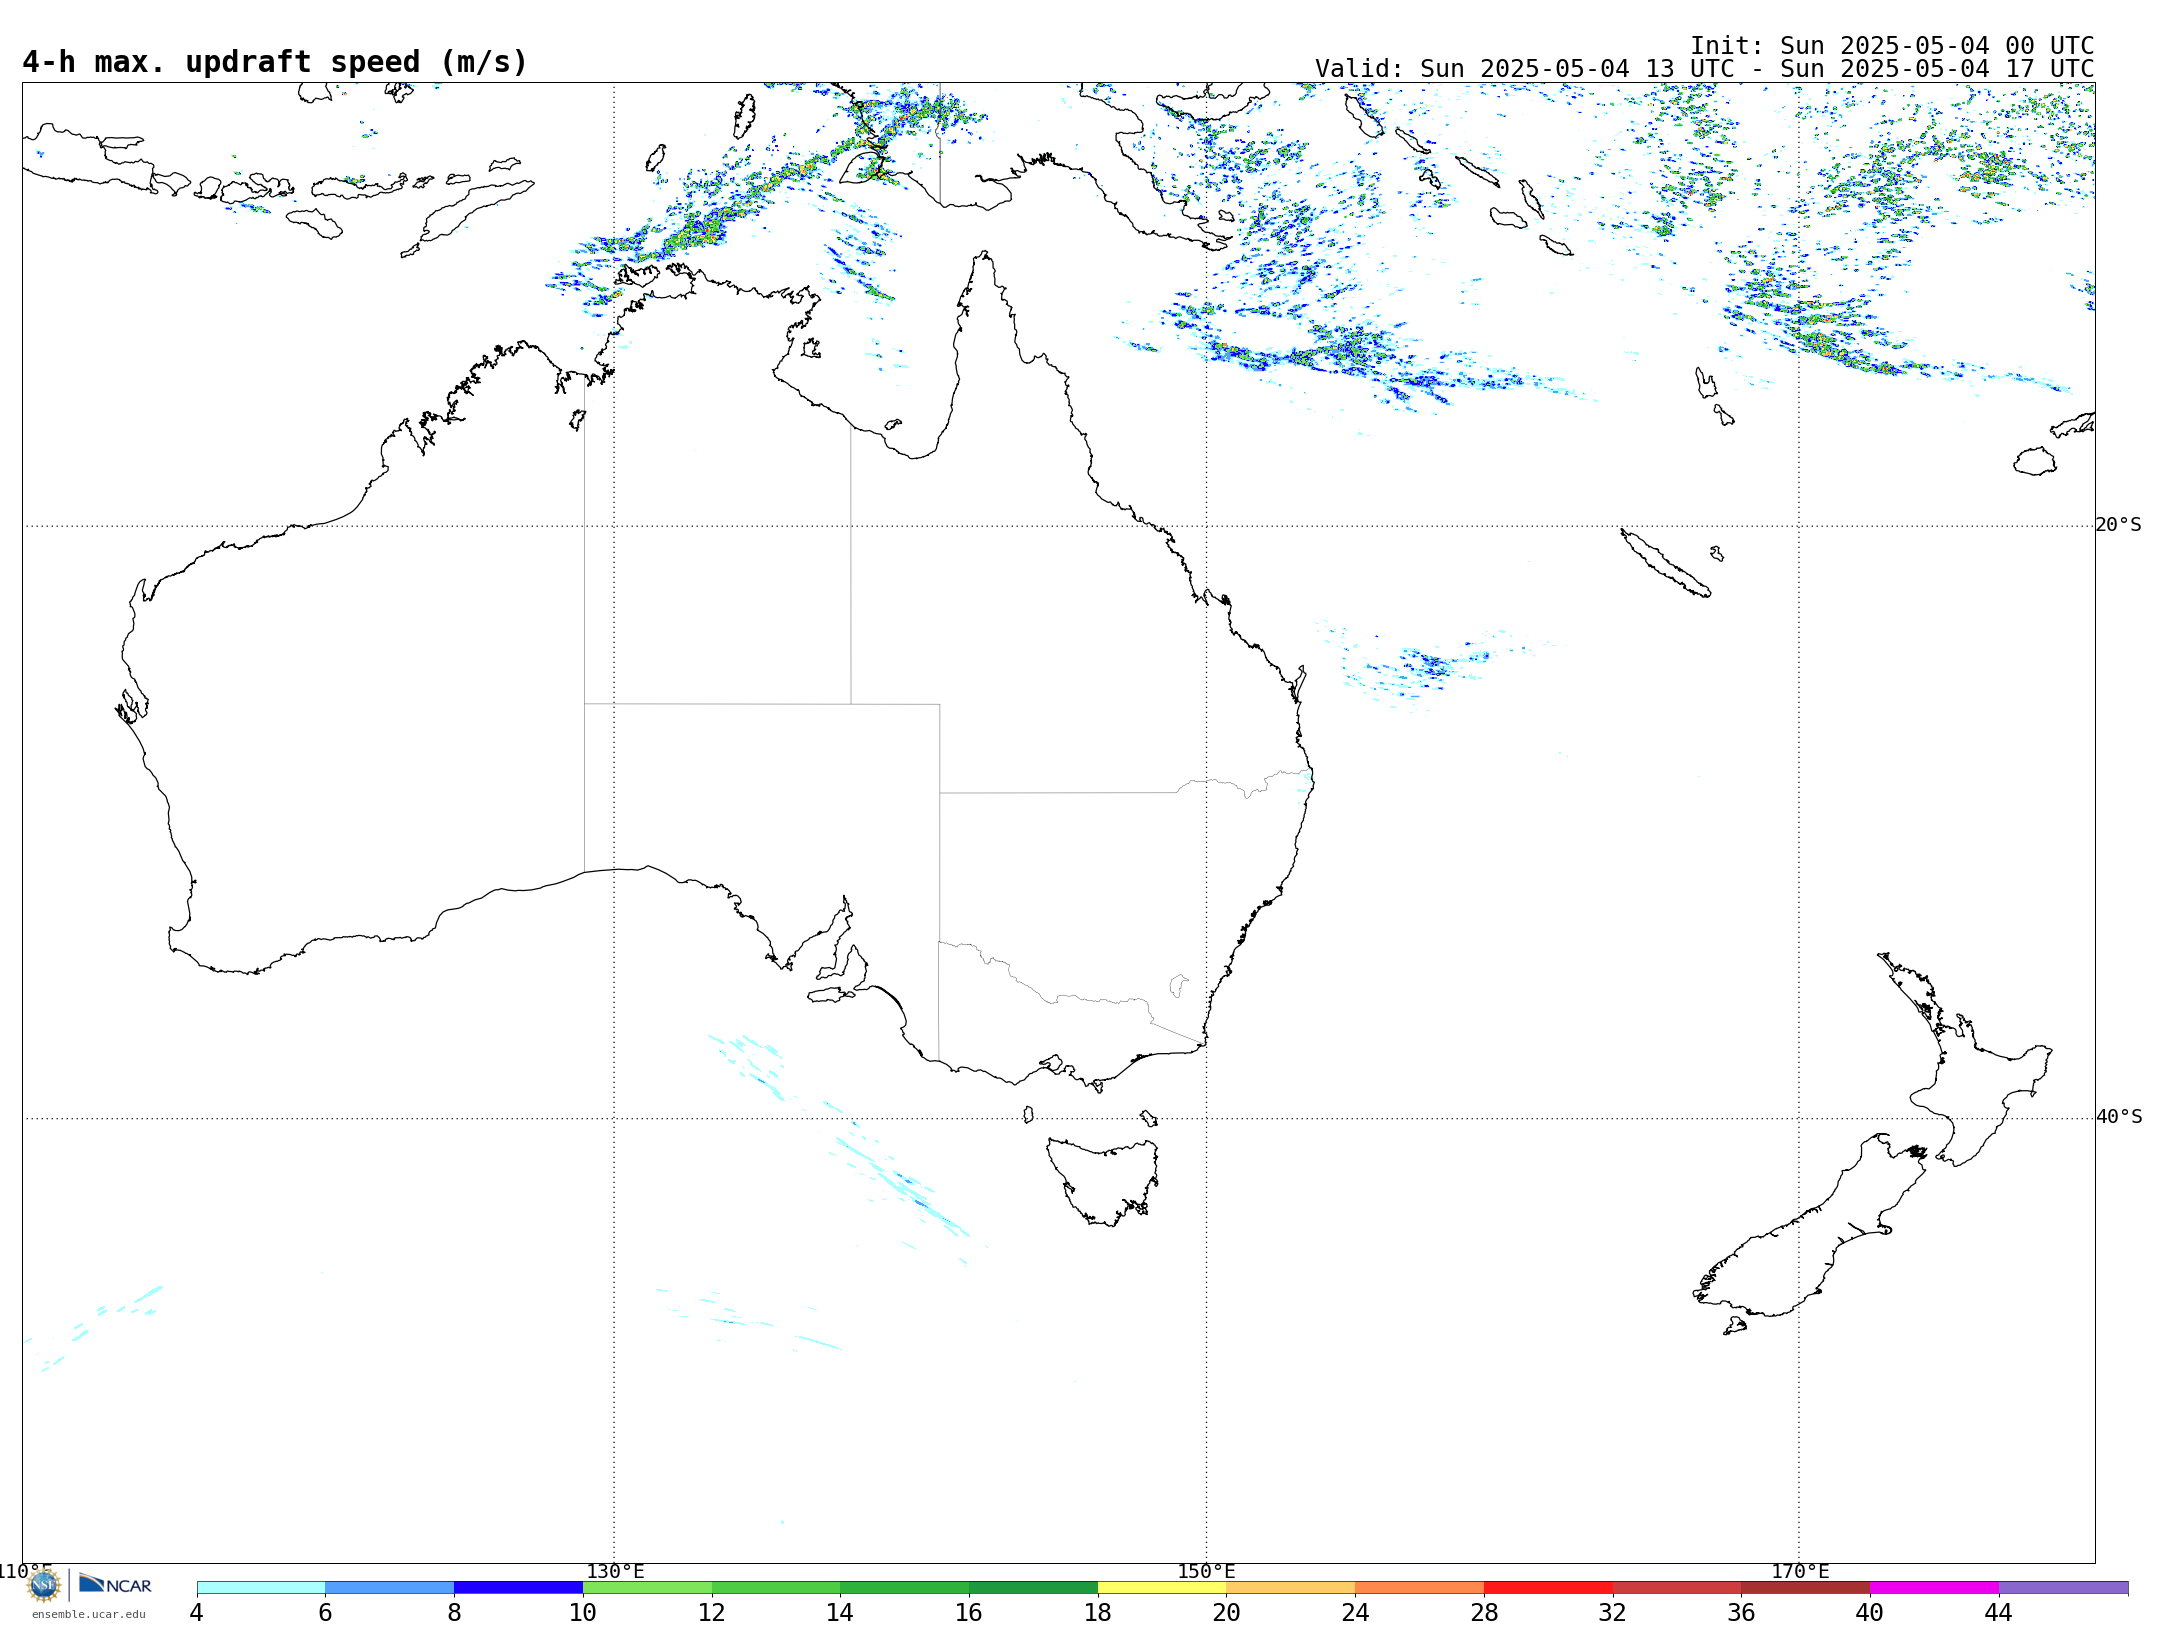Click the yellow 18-20 m/s swatch

click(x=1162, y=1588)
